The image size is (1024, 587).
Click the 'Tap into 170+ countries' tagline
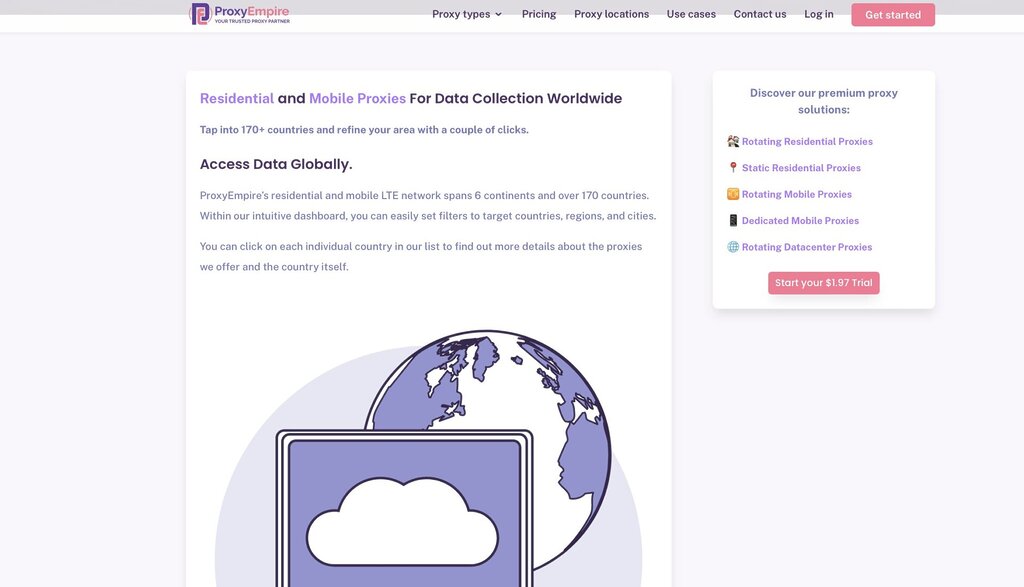point(364,129)
